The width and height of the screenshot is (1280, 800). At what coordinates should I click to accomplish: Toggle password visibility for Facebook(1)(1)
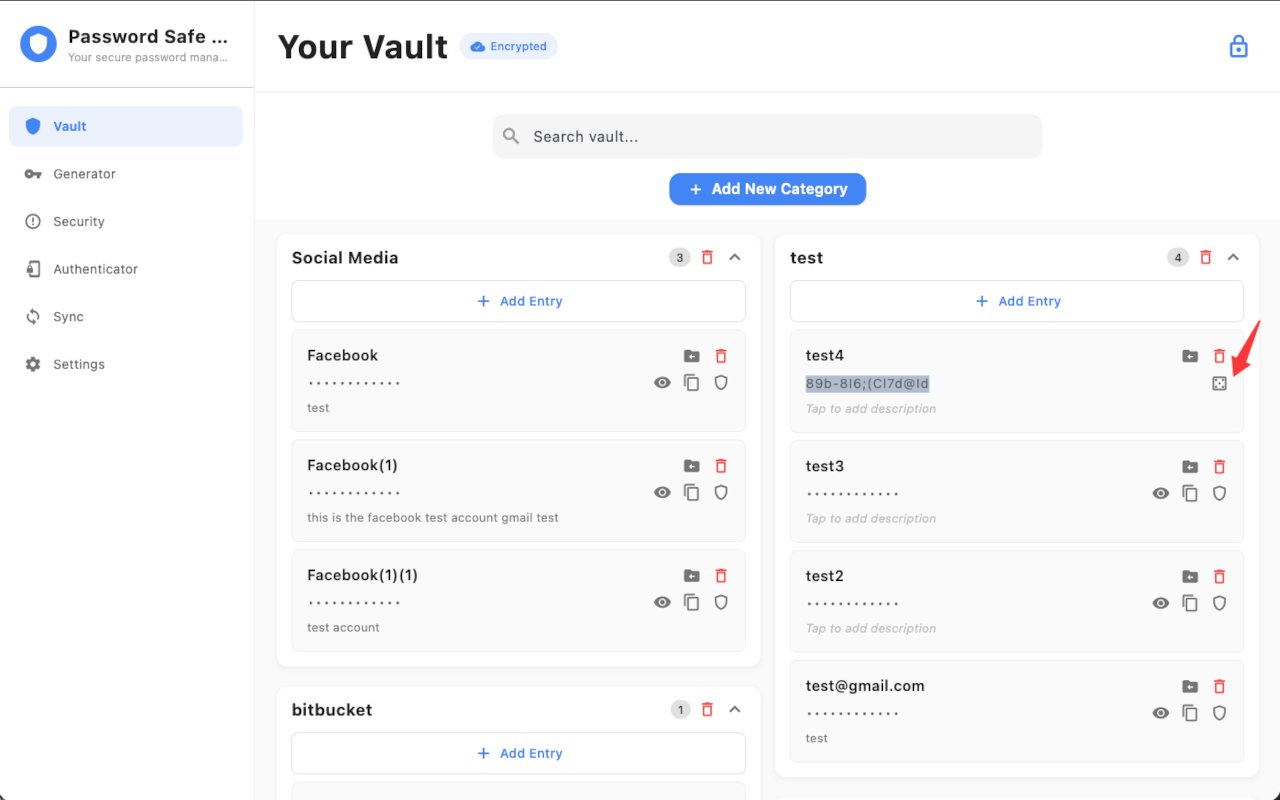tap(662, 602)
